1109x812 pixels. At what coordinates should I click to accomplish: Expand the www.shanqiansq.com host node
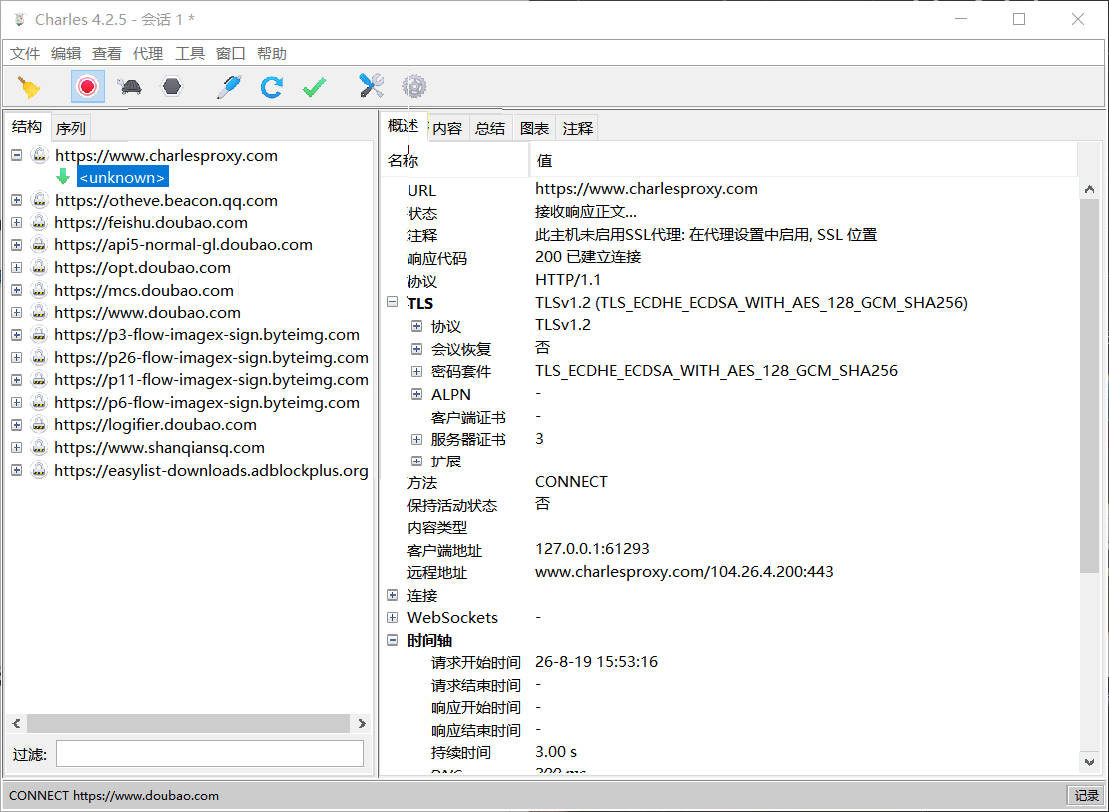16,448
